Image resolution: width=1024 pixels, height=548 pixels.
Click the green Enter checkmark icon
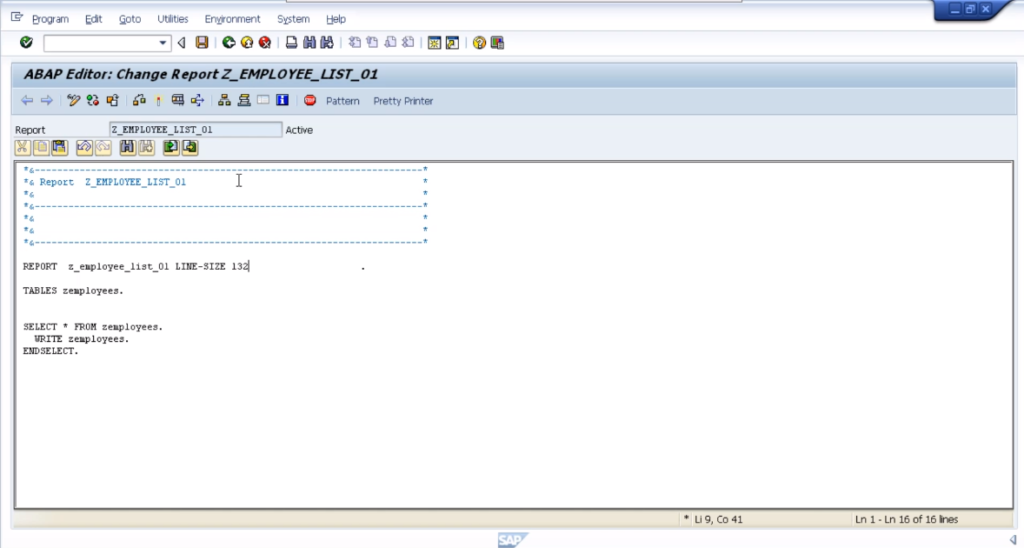tap(26, 42)
